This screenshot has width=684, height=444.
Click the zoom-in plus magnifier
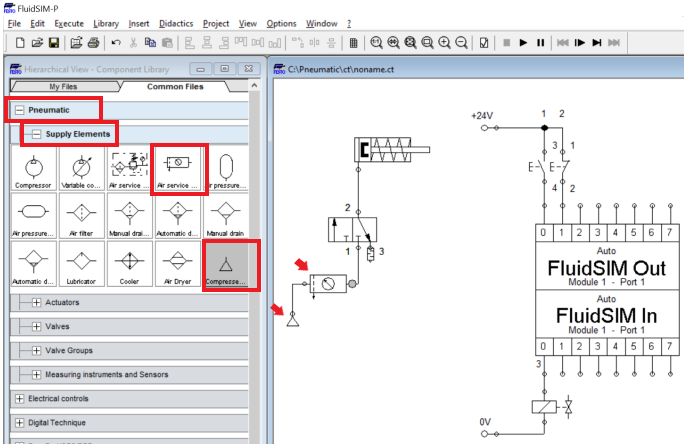[445, 43]
